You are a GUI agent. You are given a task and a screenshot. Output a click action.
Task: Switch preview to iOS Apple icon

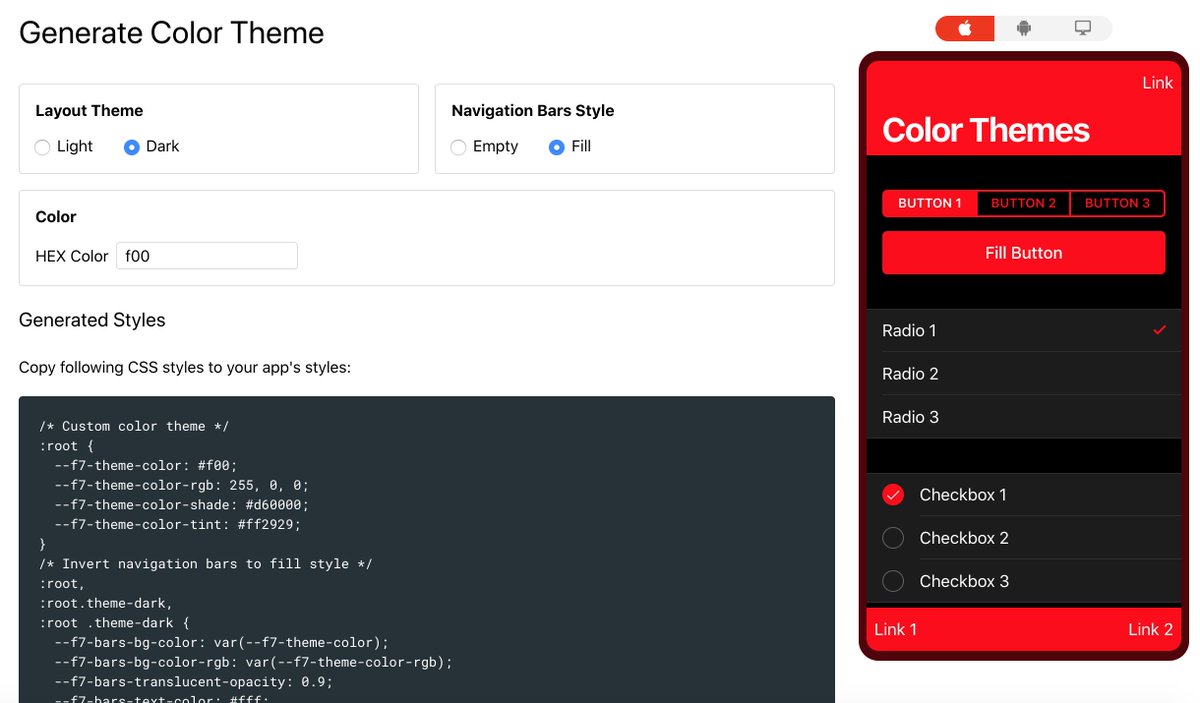(965, 28)
